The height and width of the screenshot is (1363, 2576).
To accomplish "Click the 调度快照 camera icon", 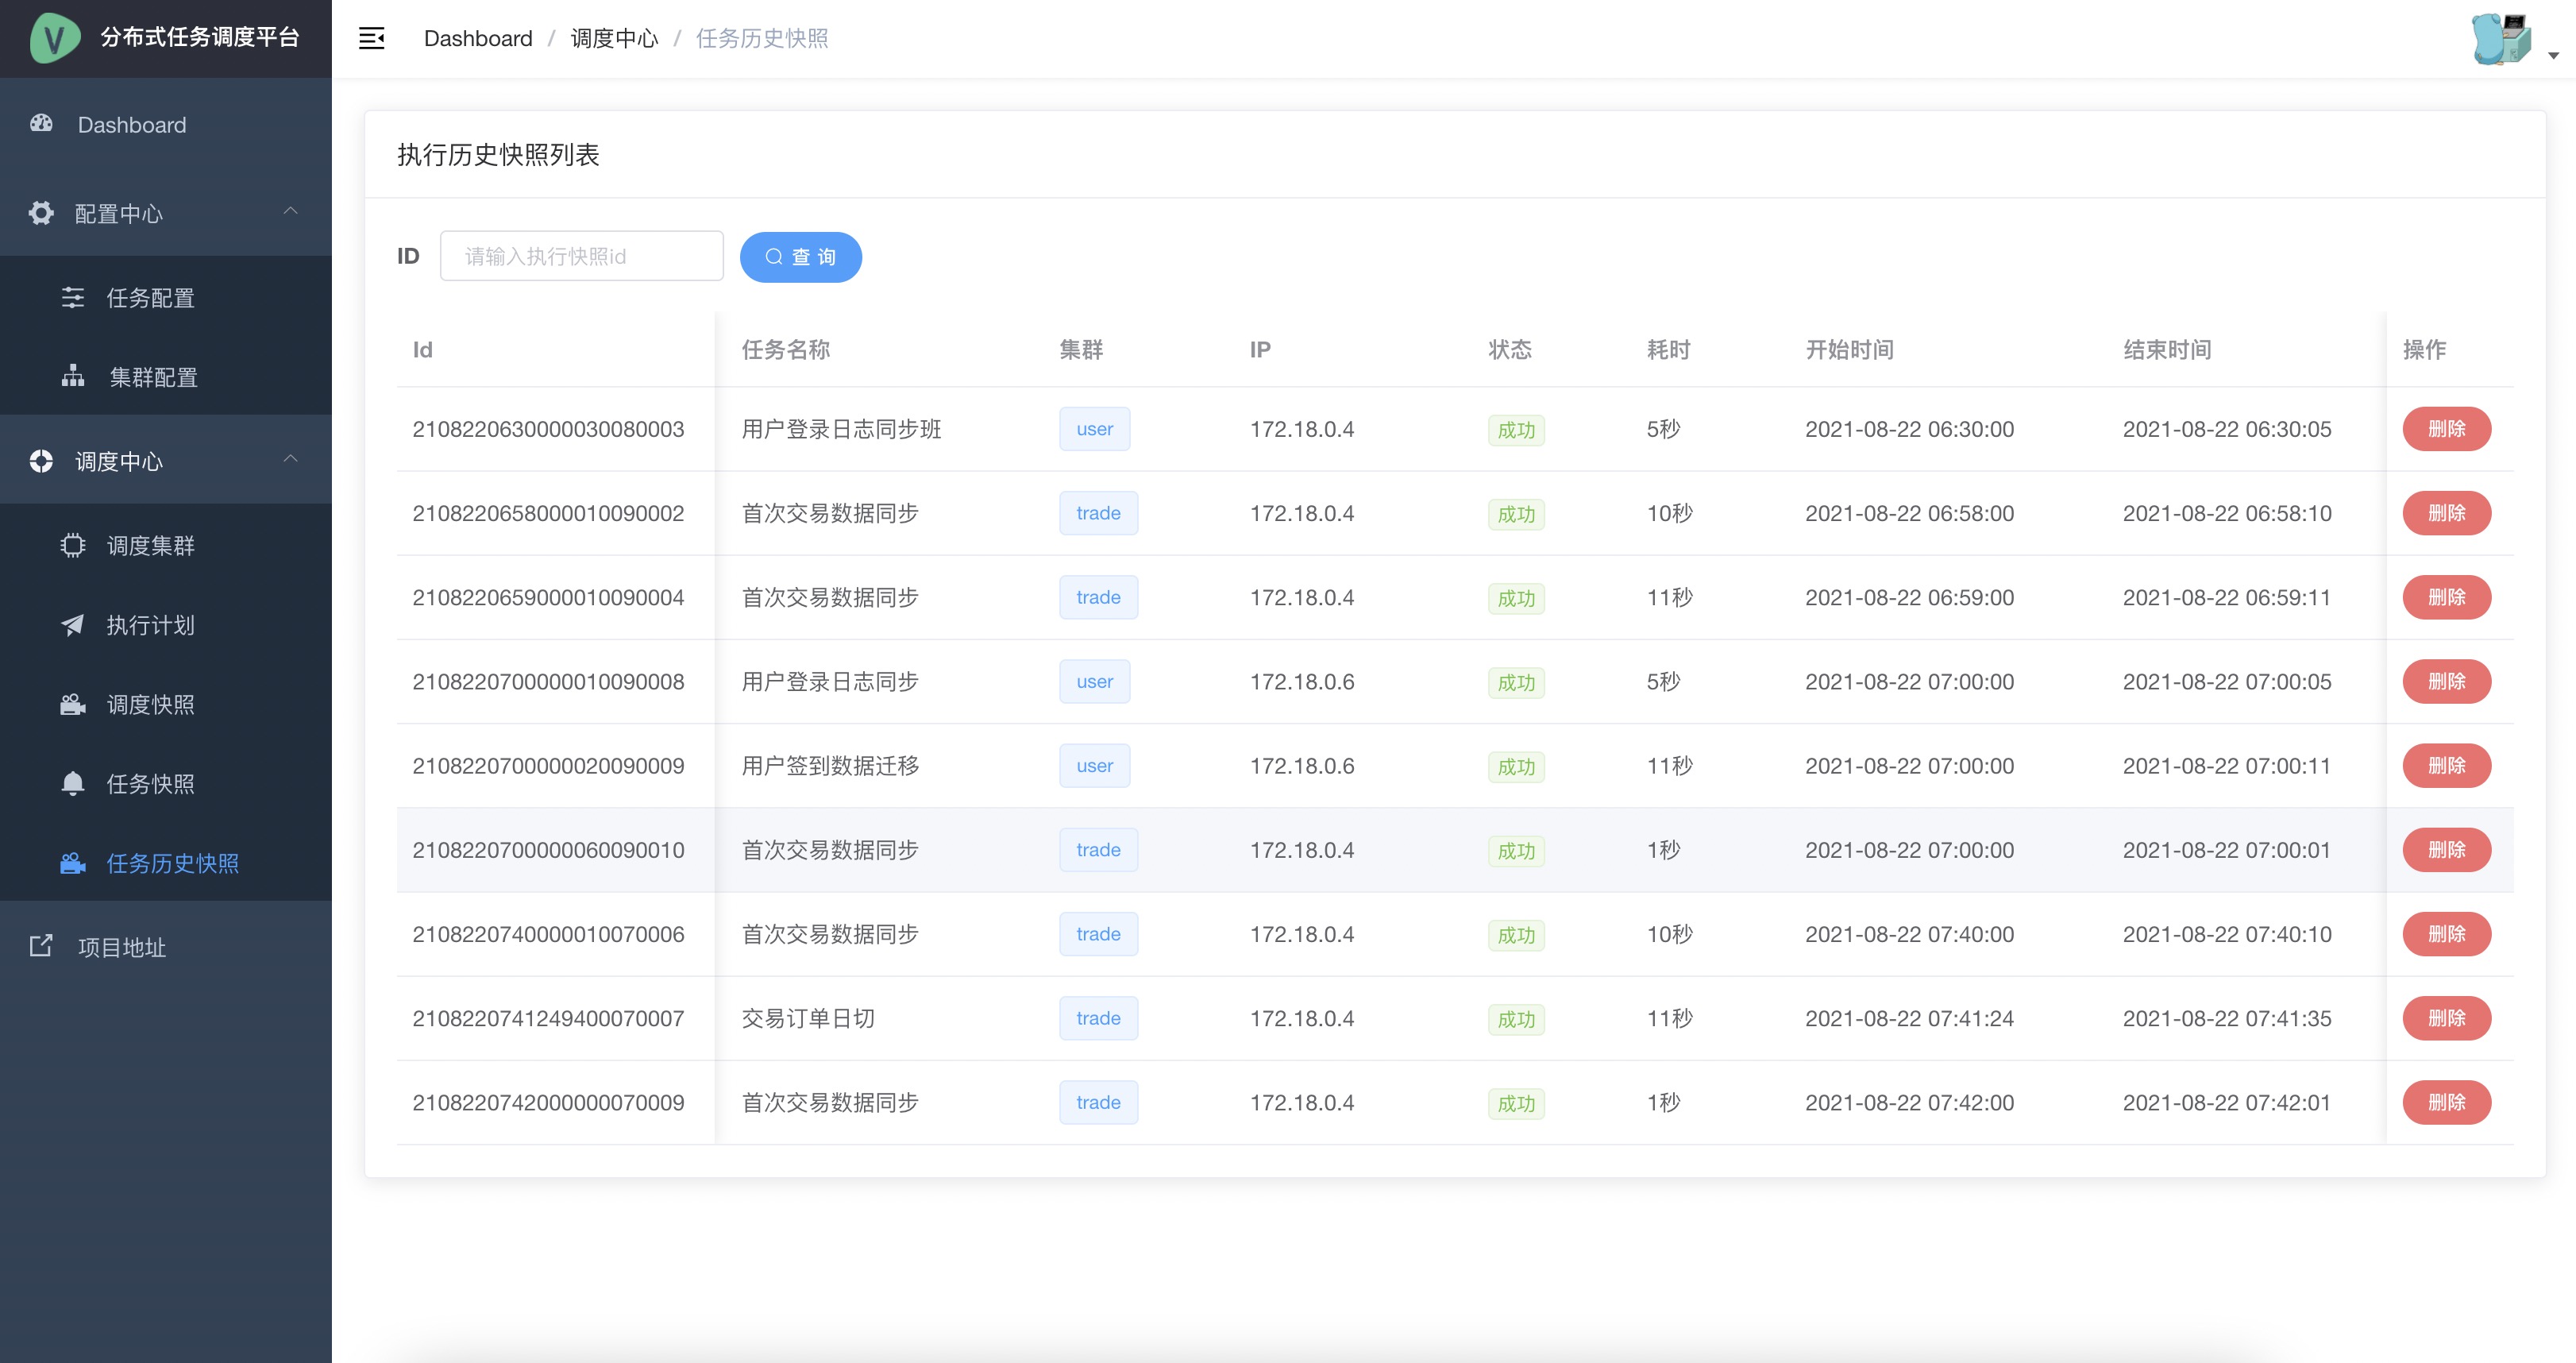I will click(73, 704).
